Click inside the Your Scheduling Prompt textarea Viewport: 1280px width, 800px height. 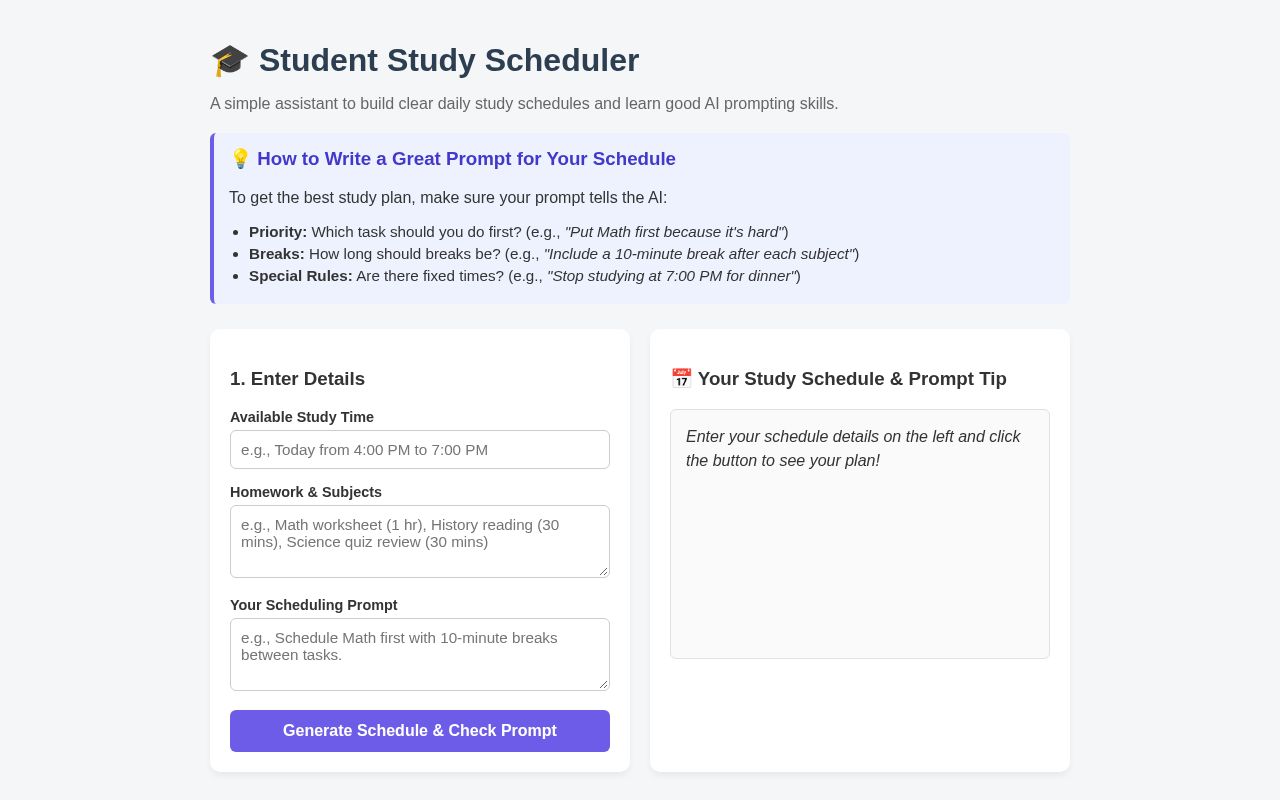click(420, 654)
